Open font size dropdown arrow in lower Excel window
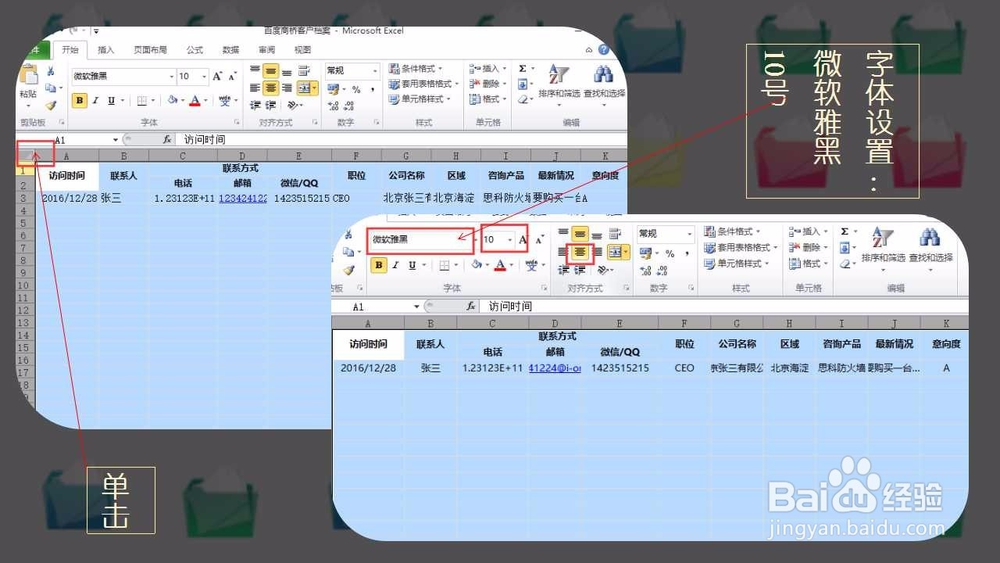The image size is (1000, 563). 510,240
